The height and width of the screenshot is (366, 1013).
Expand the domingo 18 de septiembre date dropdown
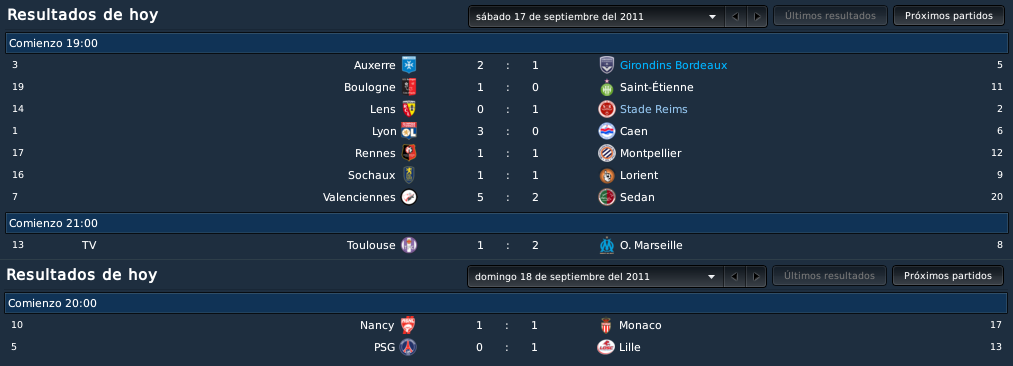596,276
